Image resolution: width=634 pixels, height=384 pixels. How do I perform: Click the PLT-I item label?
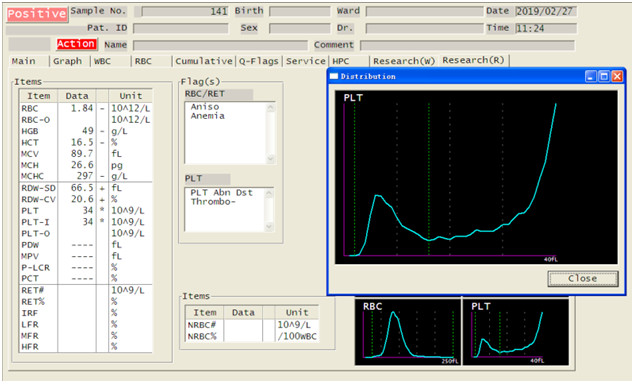pos(35,222)
